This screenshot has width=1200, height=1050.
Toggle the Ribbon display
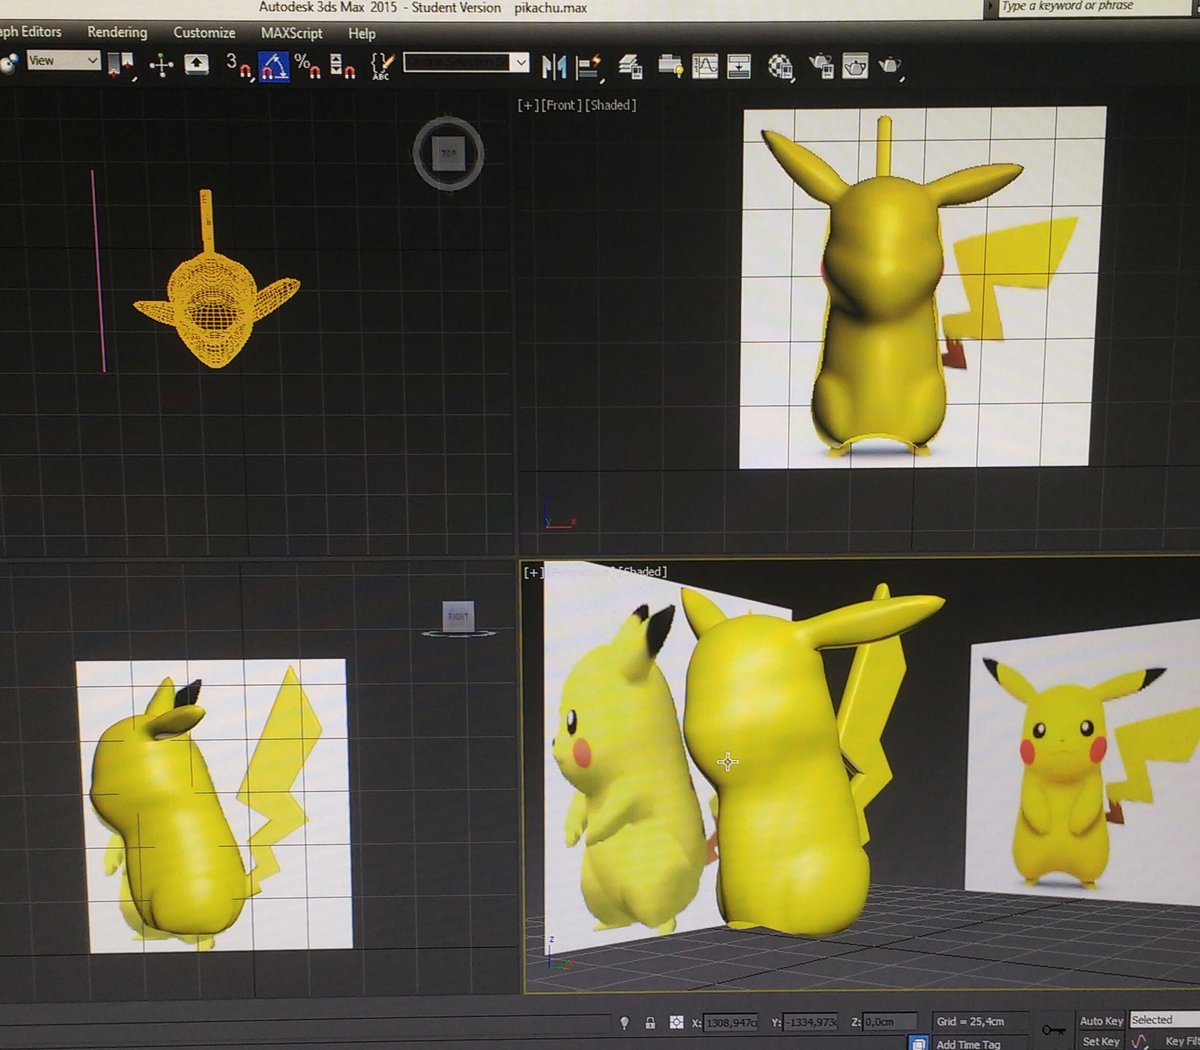pos(670,67)
